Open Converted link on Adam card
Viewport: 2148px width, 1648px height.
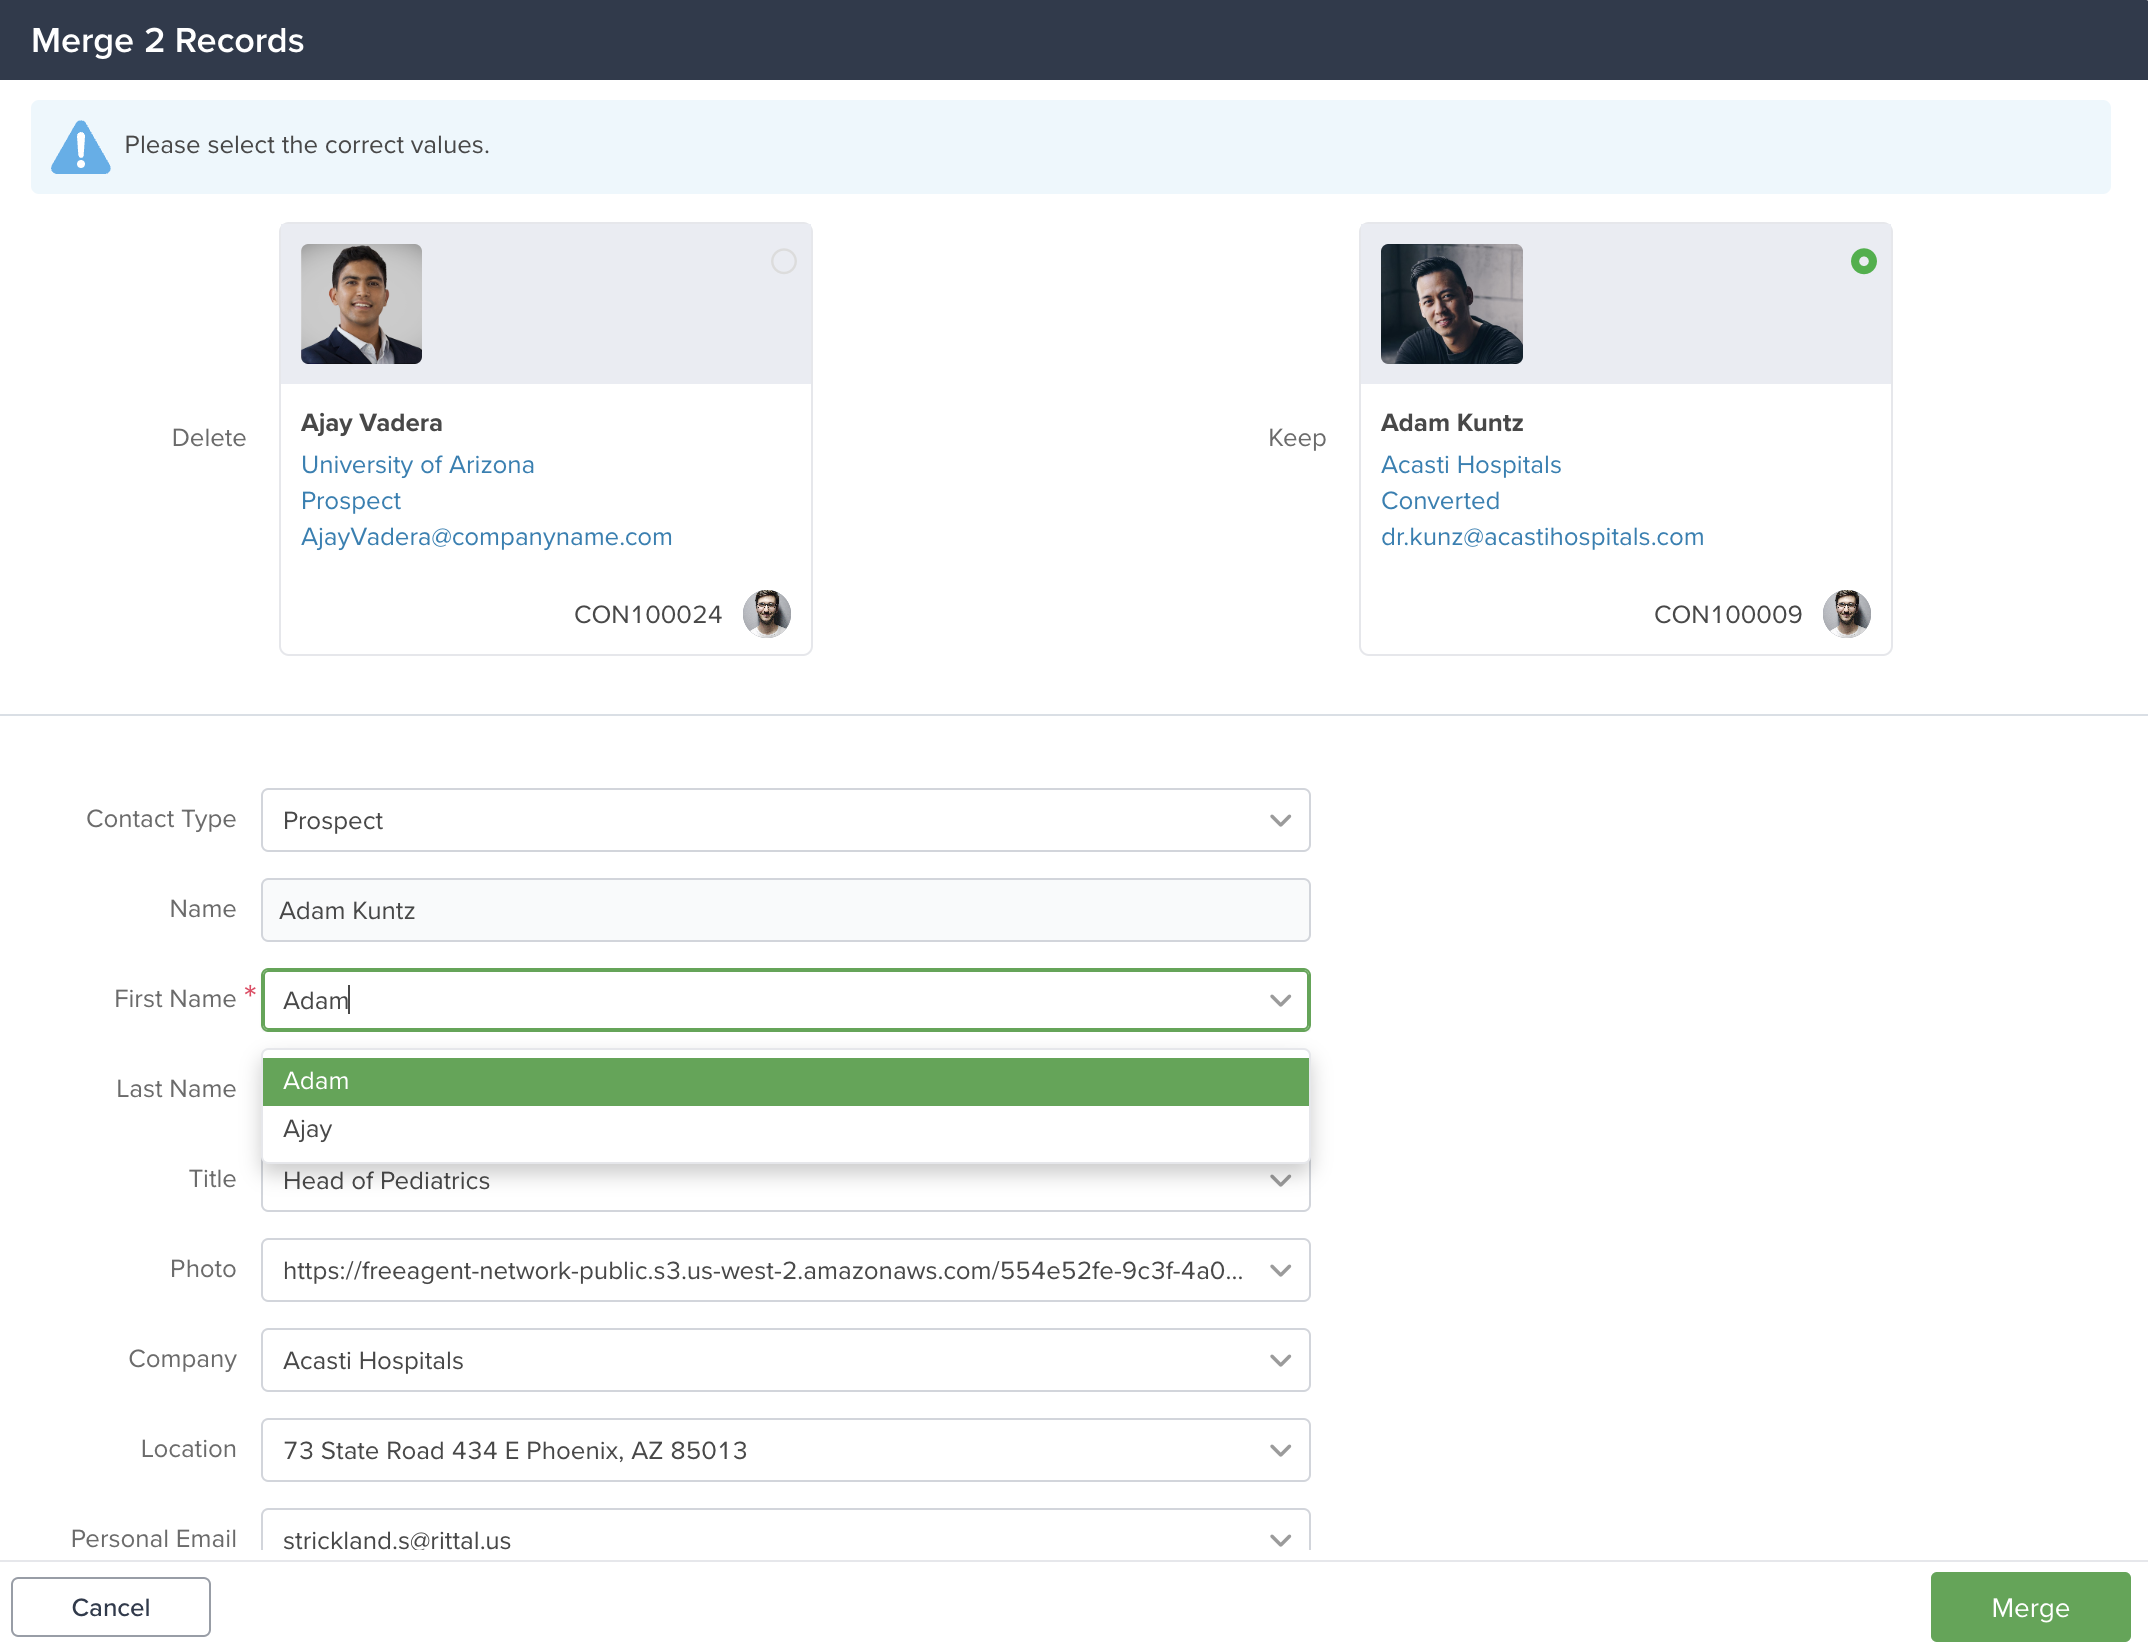[x=1440, y=501]
